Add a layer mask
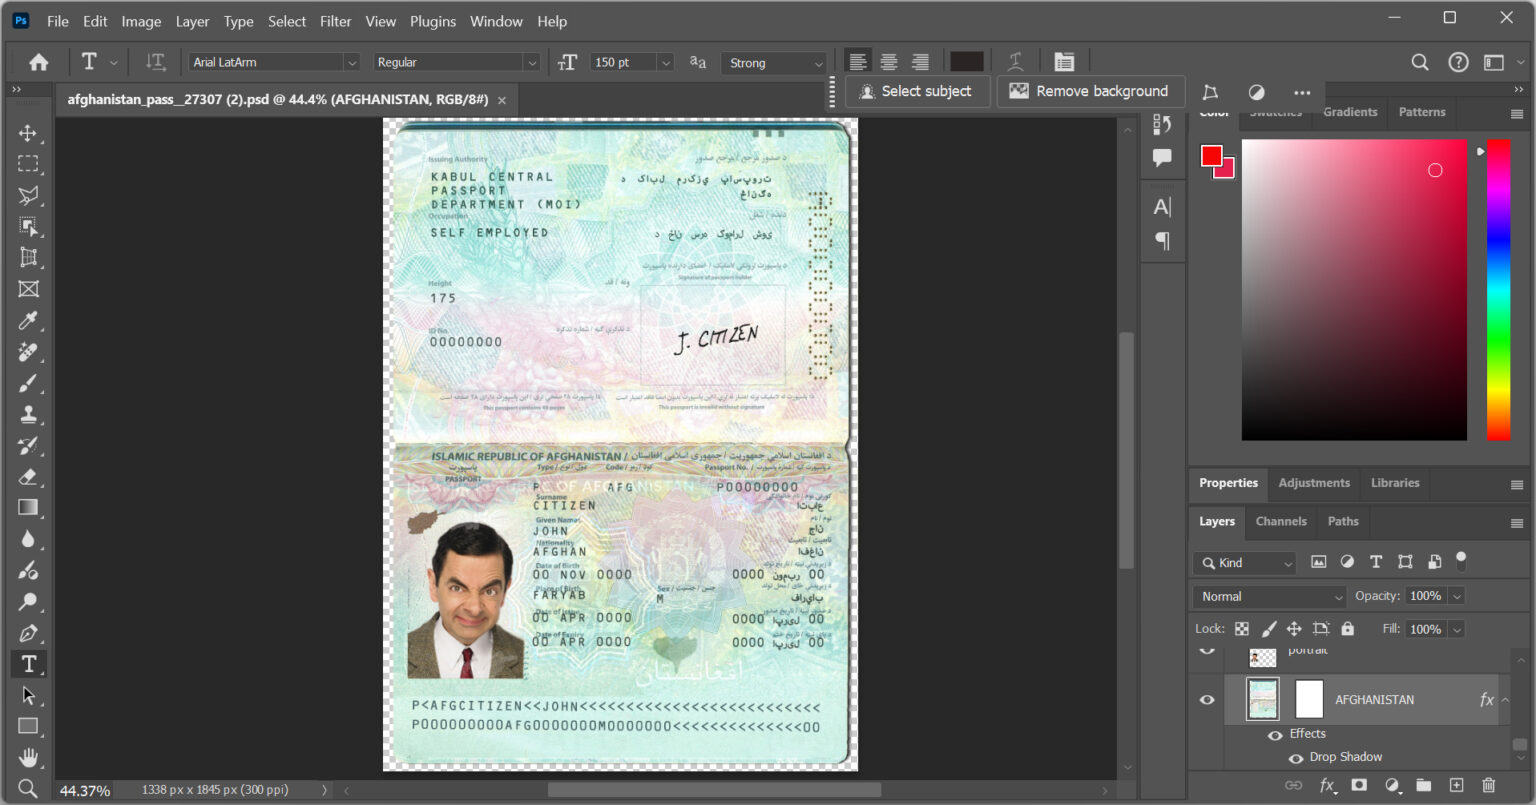 coord(1359,786)
